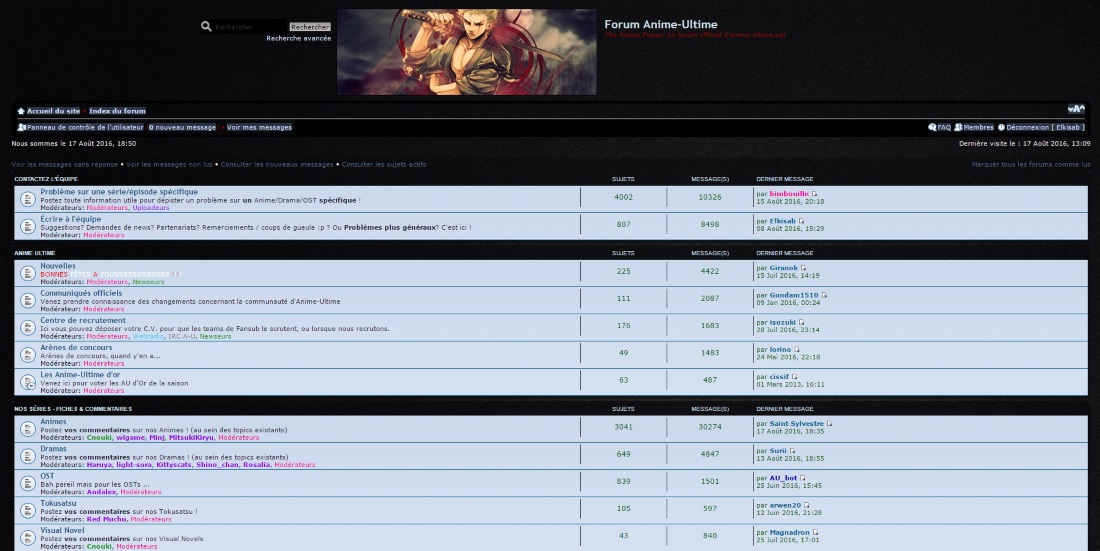
Task: Open Voir les messages non lus
Action: (x=169, y=164)
